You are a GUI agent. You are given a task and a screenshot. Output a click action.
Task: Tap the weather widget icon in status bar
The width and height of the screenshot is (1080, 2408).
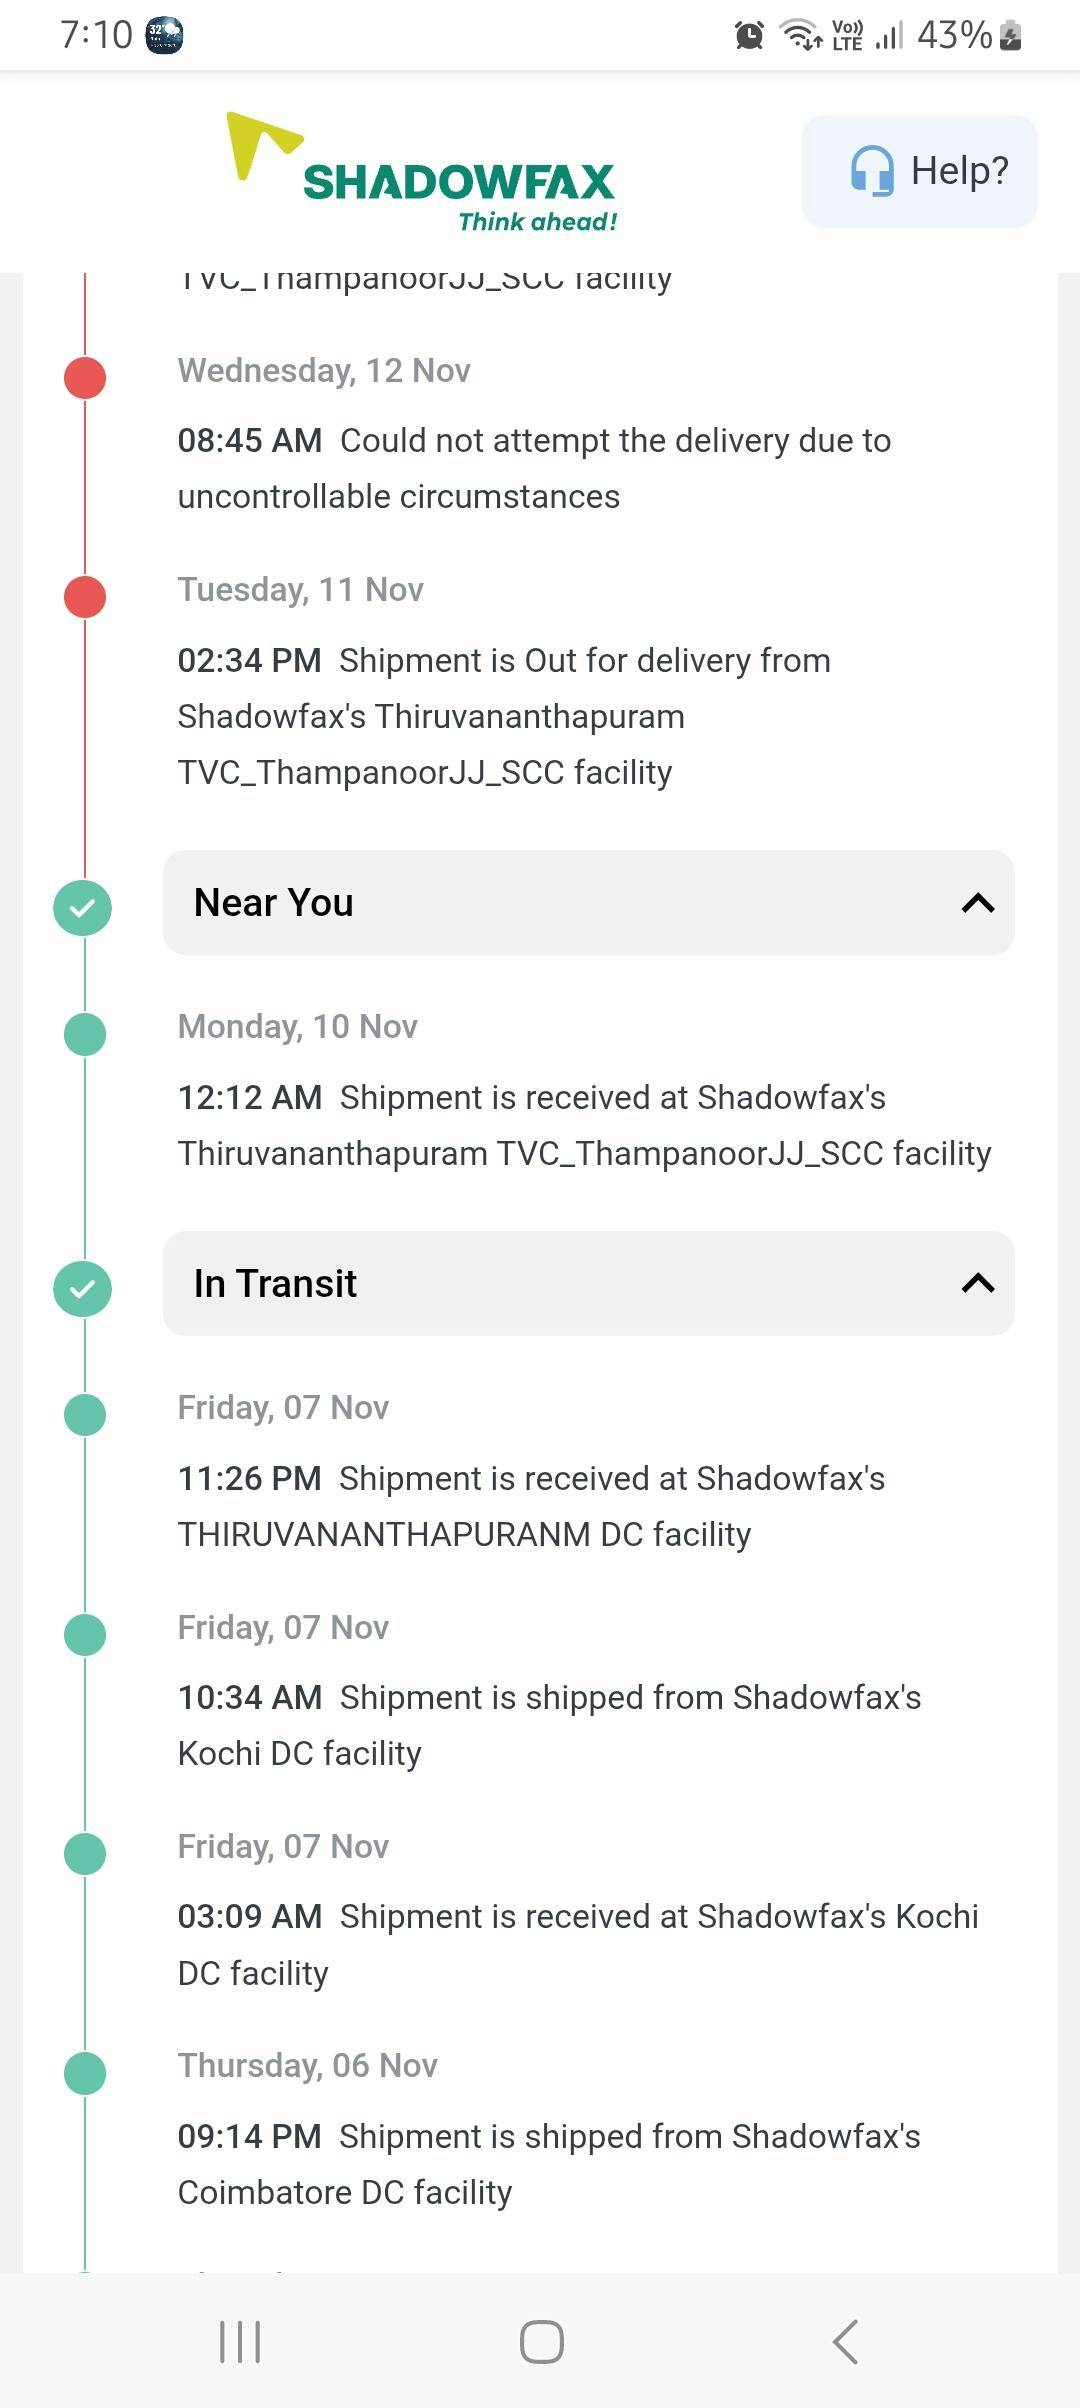tap(165, 36)
